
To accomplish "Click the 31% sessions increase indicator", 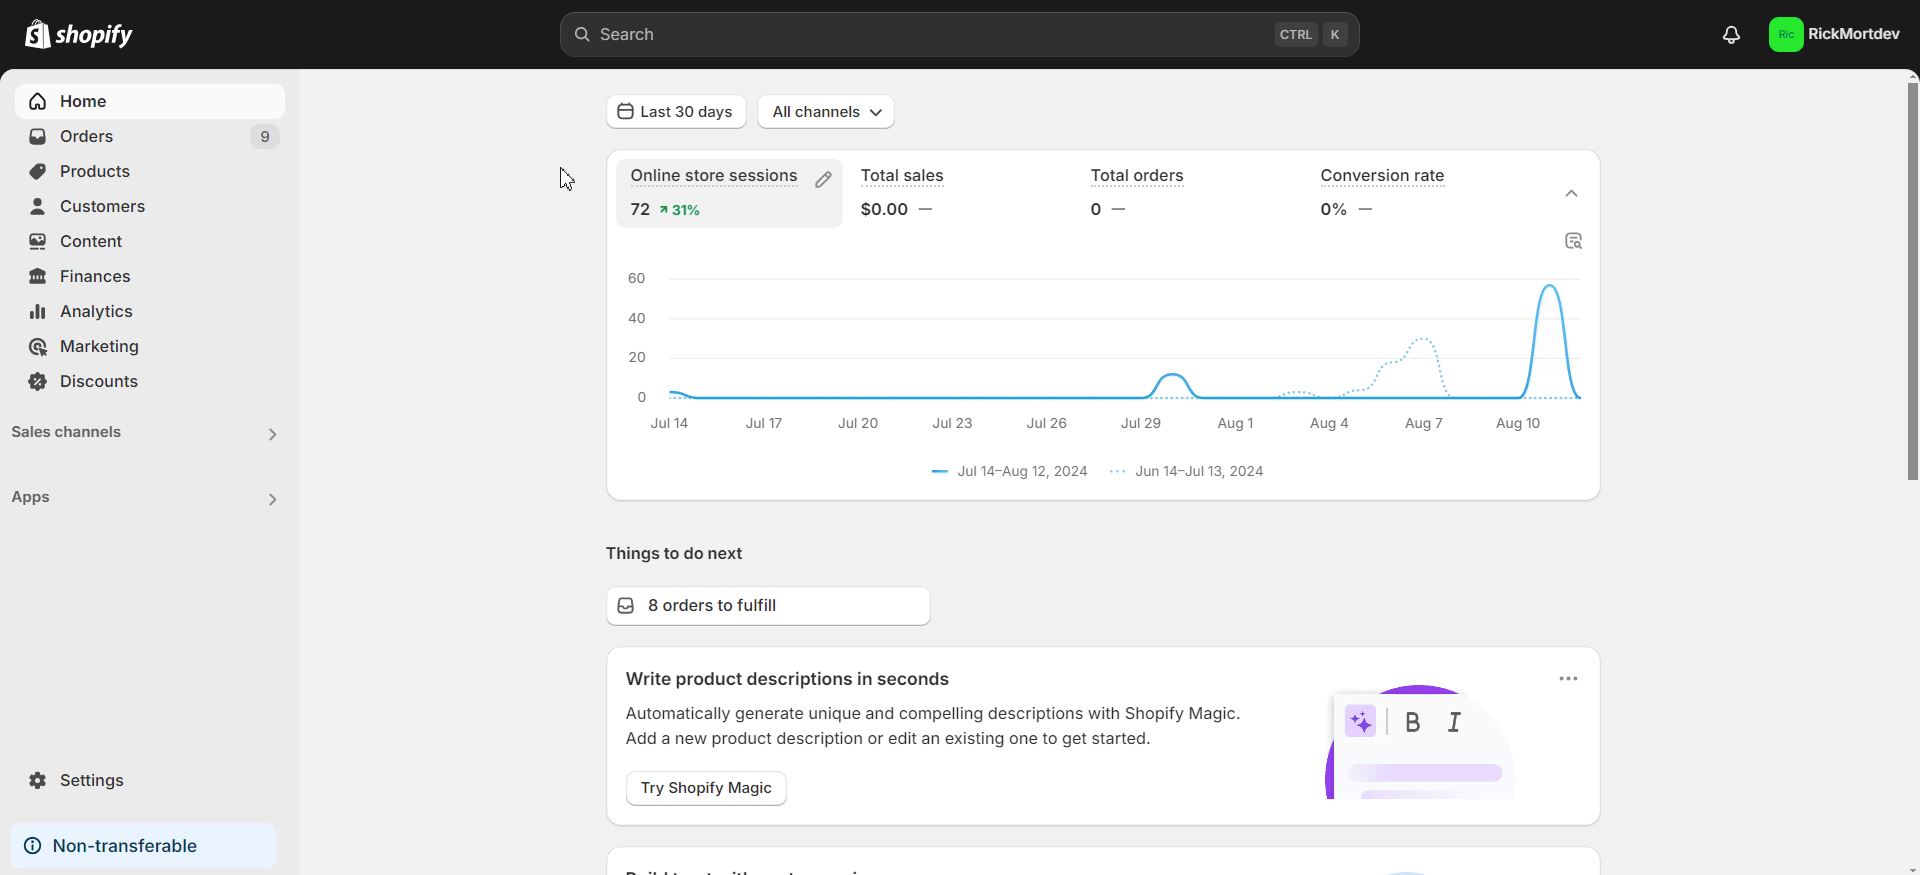I will click(x=679, y=210).
